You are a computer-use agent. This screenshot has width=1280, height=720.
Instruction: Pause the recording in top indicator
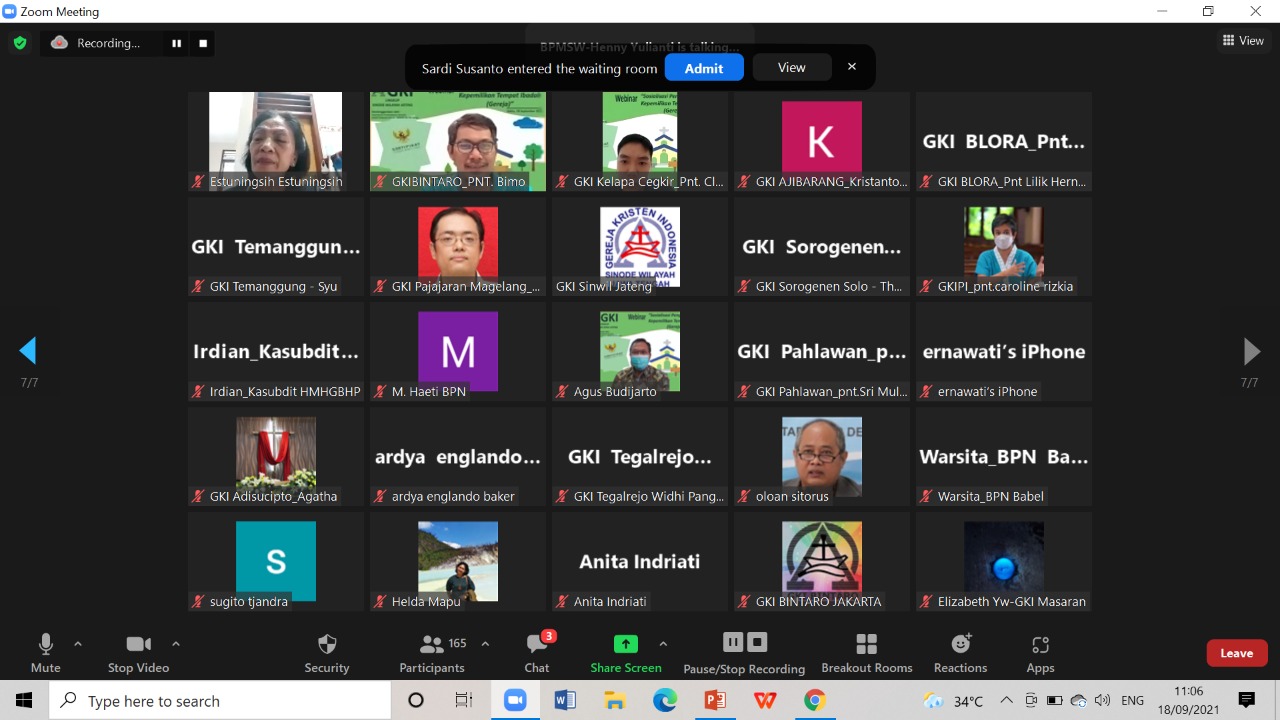[177, 43]
